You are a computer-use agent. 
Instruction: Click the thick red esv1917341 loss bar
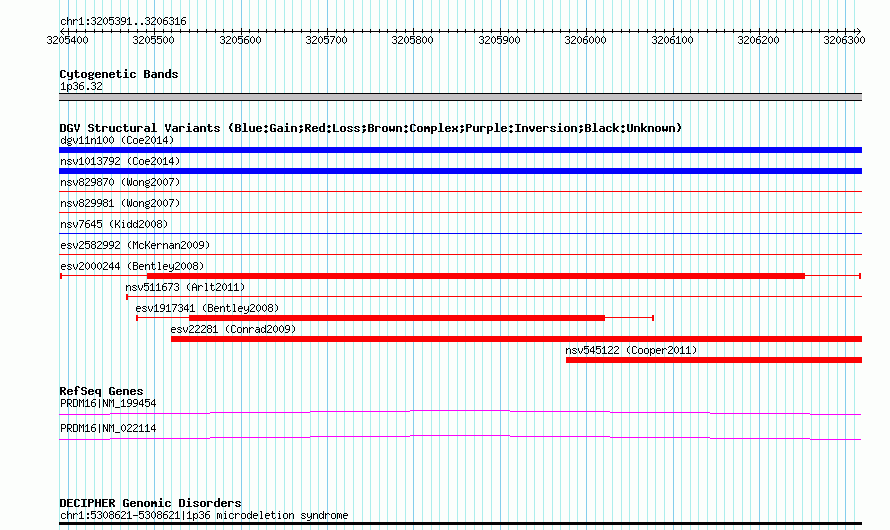tap(397, 318)
